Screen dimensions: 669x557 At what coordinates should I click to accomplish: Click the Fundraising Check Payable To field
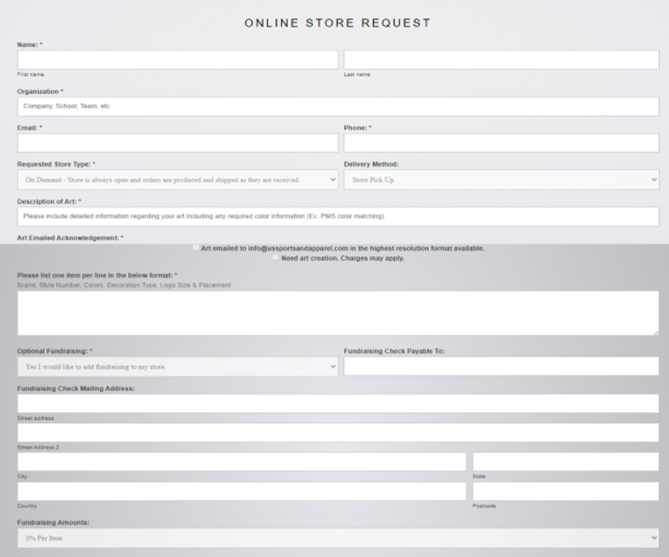[x=501, y=367]
